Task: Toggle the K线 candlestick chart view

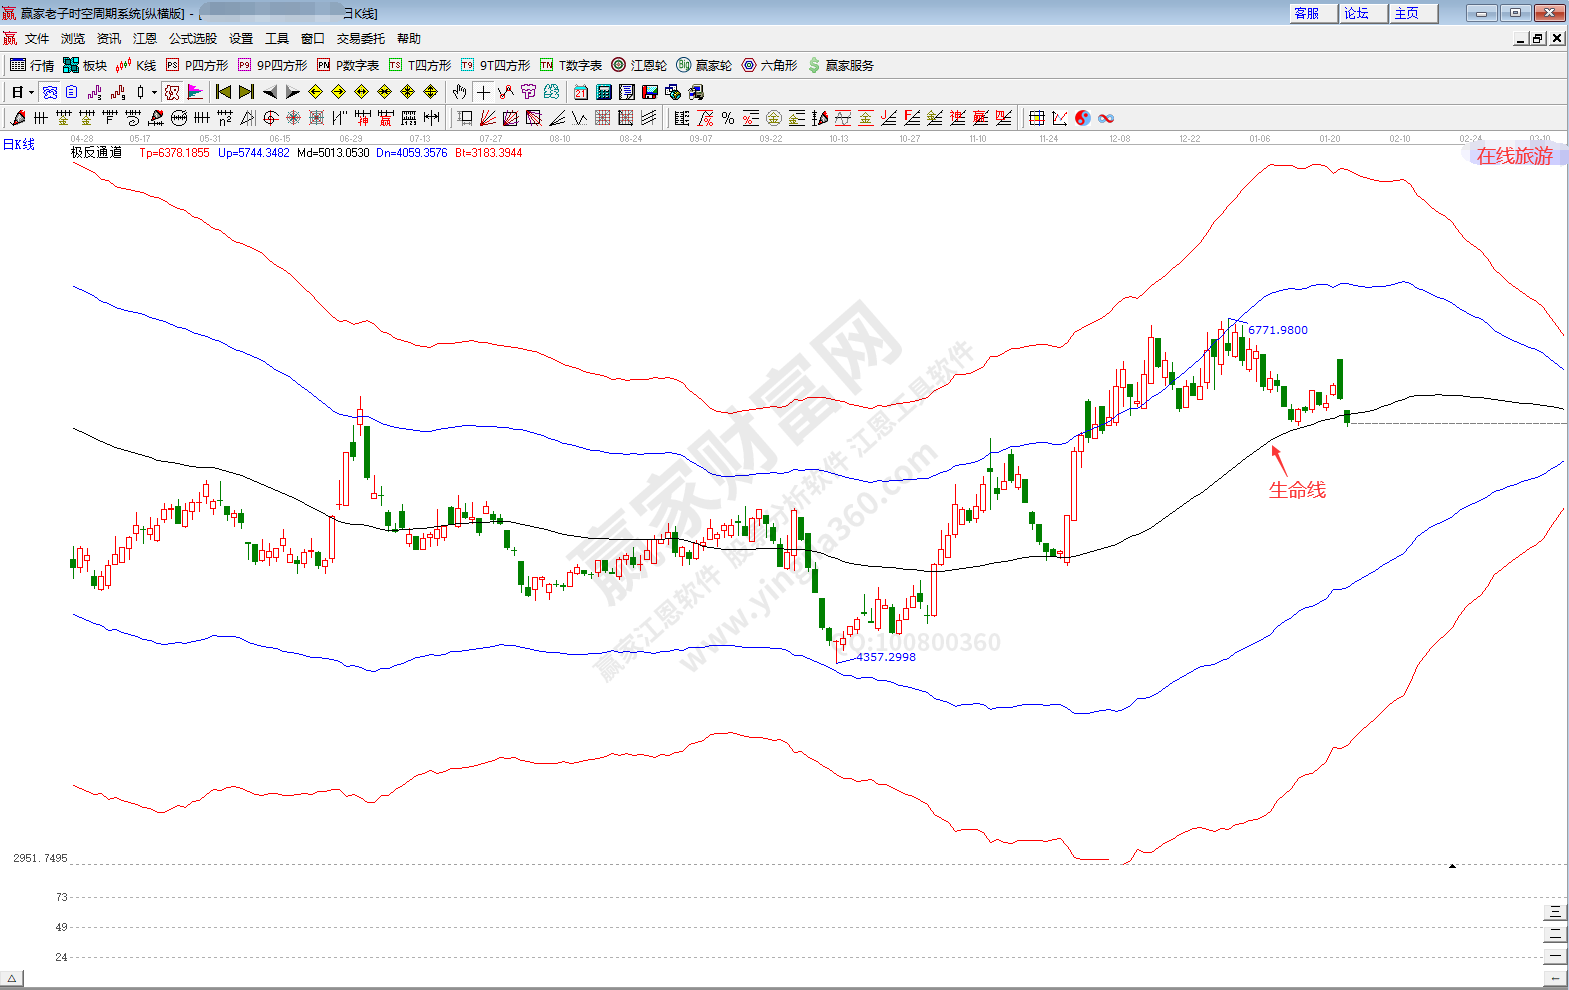Action: point(136,65)
